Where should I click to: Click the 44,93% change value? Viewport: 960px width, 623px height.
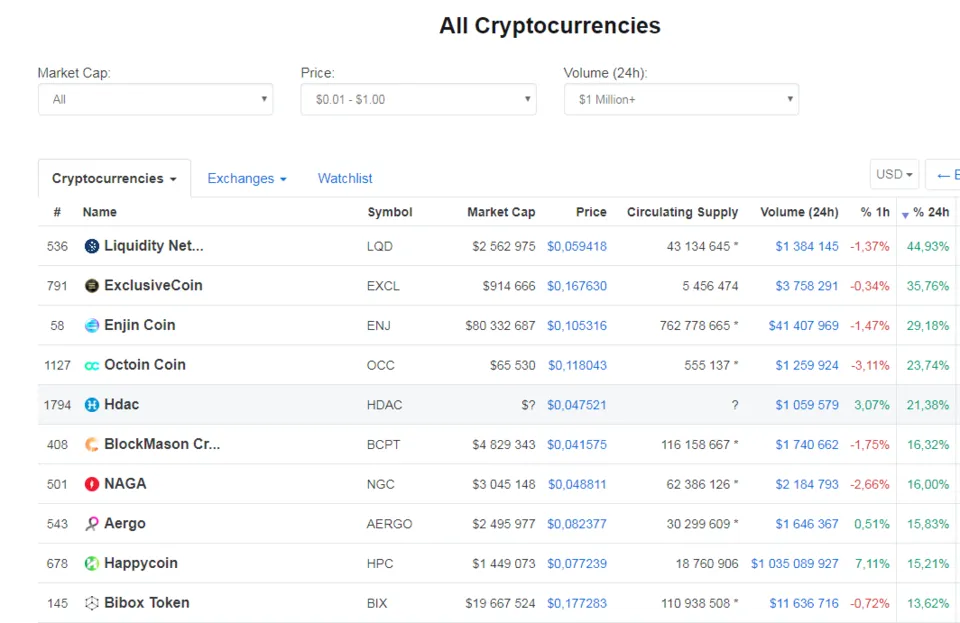coord(928,247)
